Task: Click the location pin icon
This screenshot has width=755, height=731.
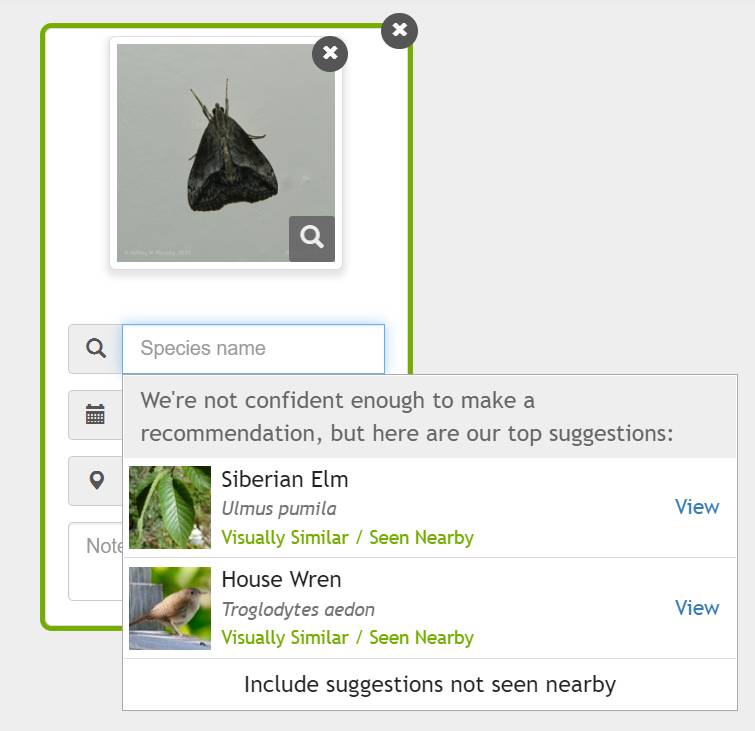Action: click(96, 481)
